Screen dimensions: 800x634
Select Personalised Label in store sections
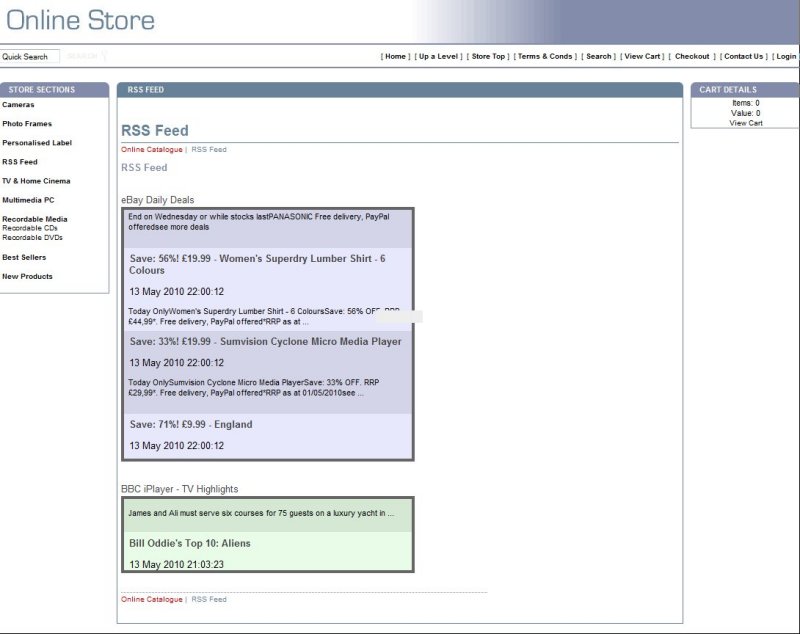37,143
